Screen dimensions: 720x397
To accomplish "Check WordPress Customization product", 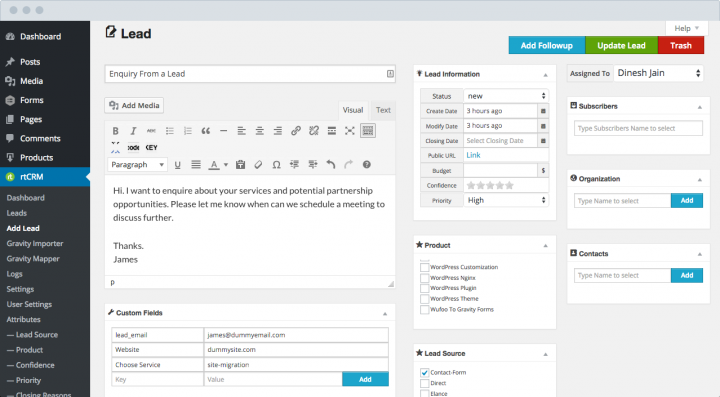I will [x=424, y=267].
